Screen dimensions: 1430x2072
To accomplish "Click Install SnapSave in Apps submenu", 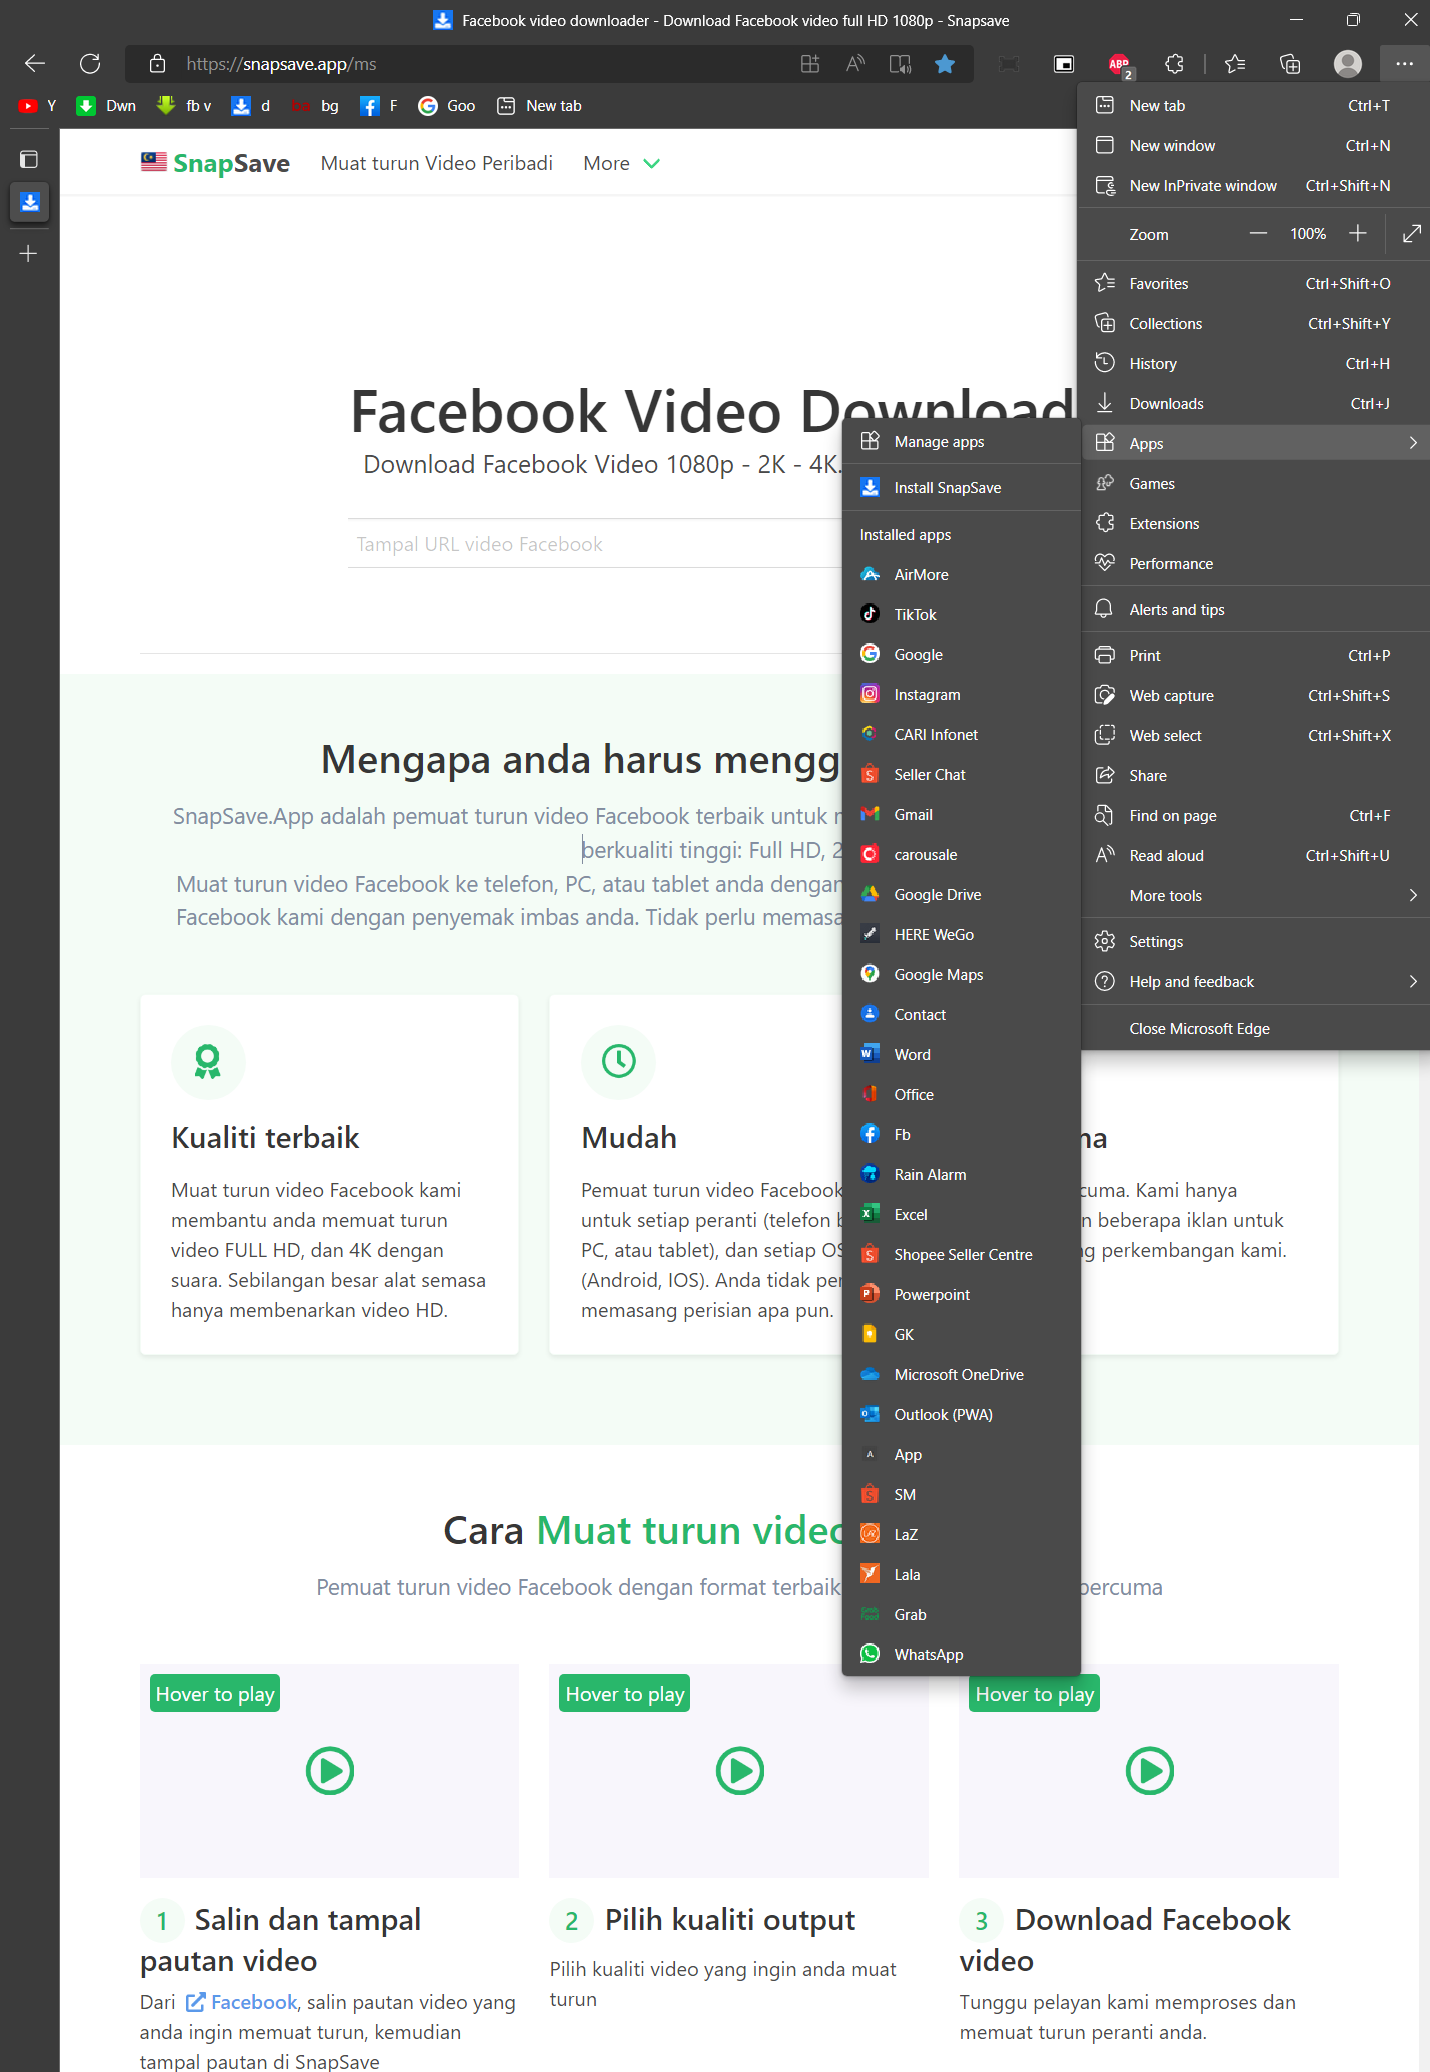I will coord(962,488).
